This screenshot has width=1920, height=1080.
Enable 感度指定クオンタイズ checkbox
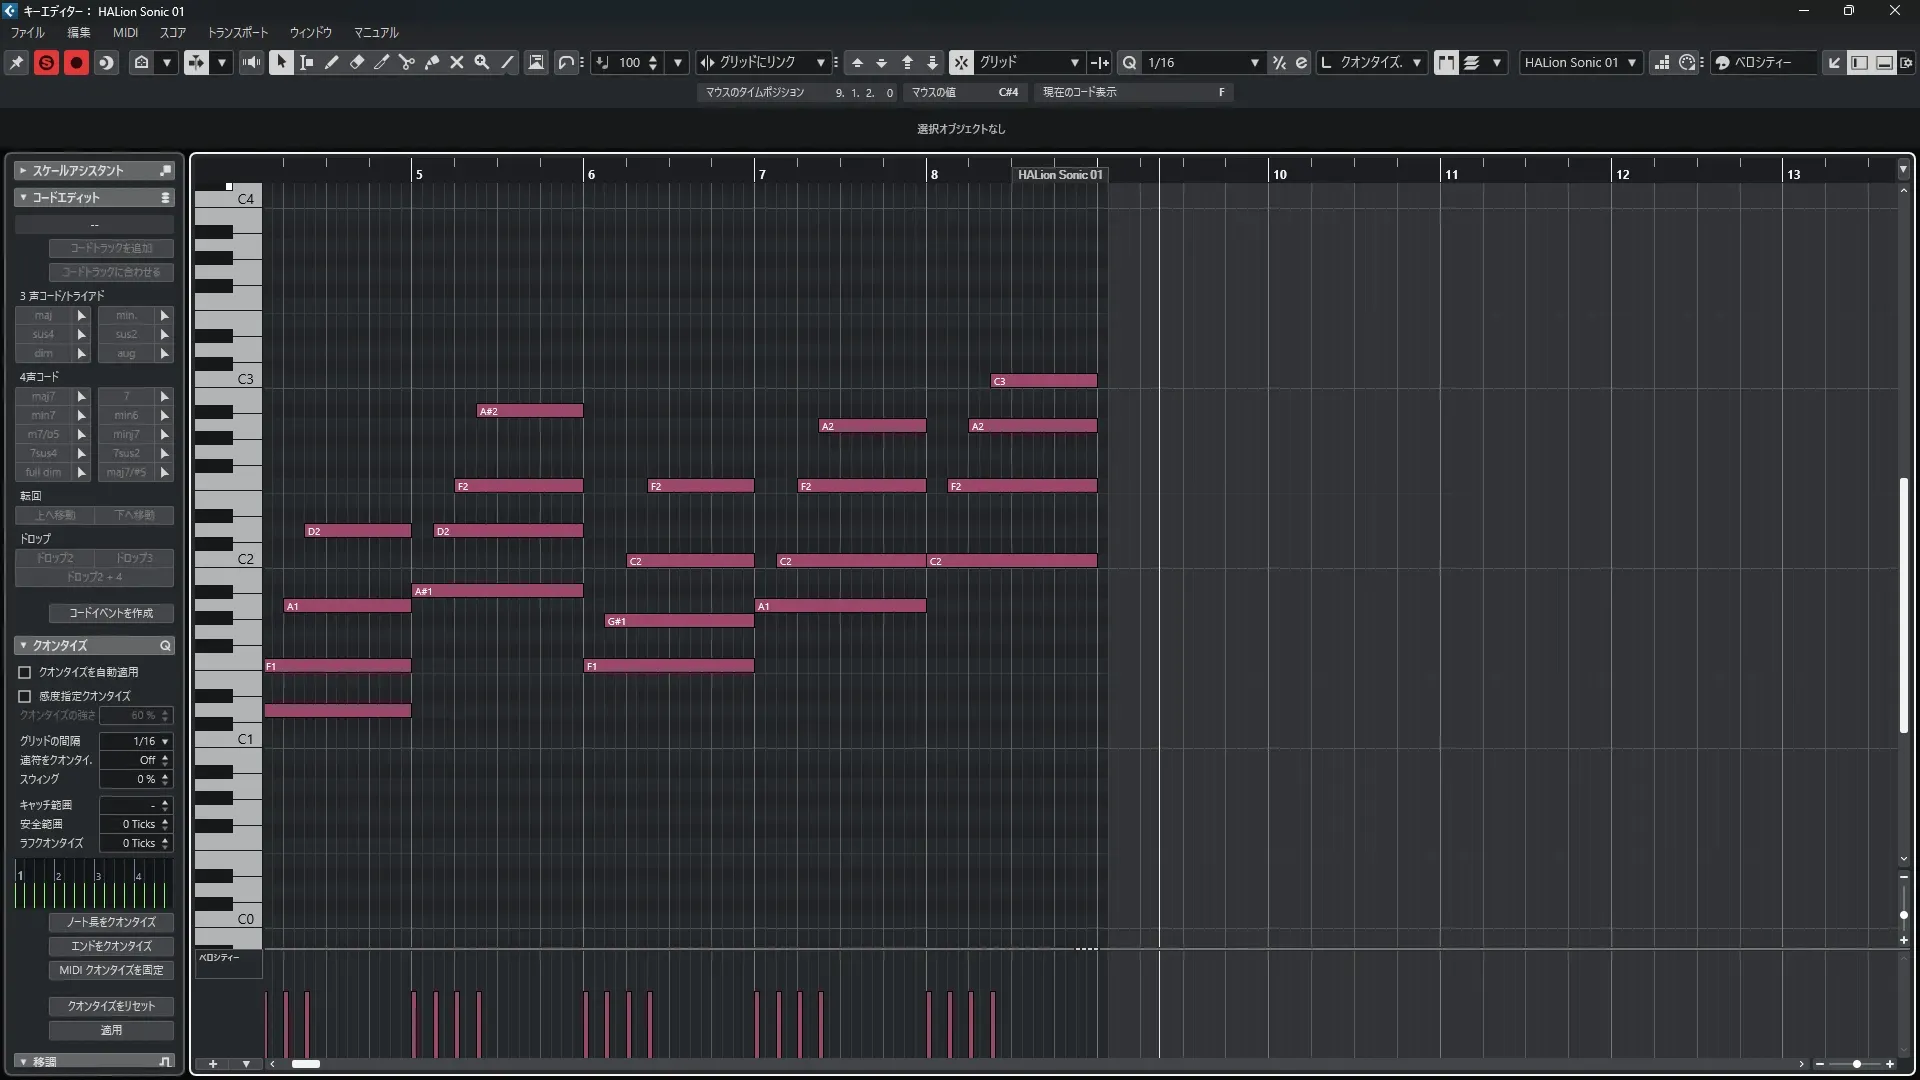tap(25, 696)
